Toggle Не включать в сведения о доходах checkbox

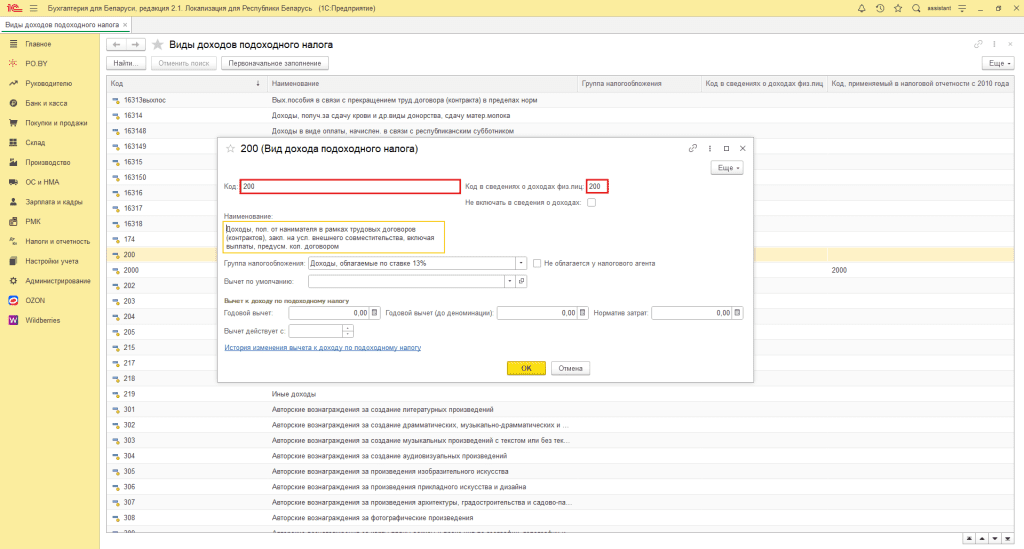point(591,203)
